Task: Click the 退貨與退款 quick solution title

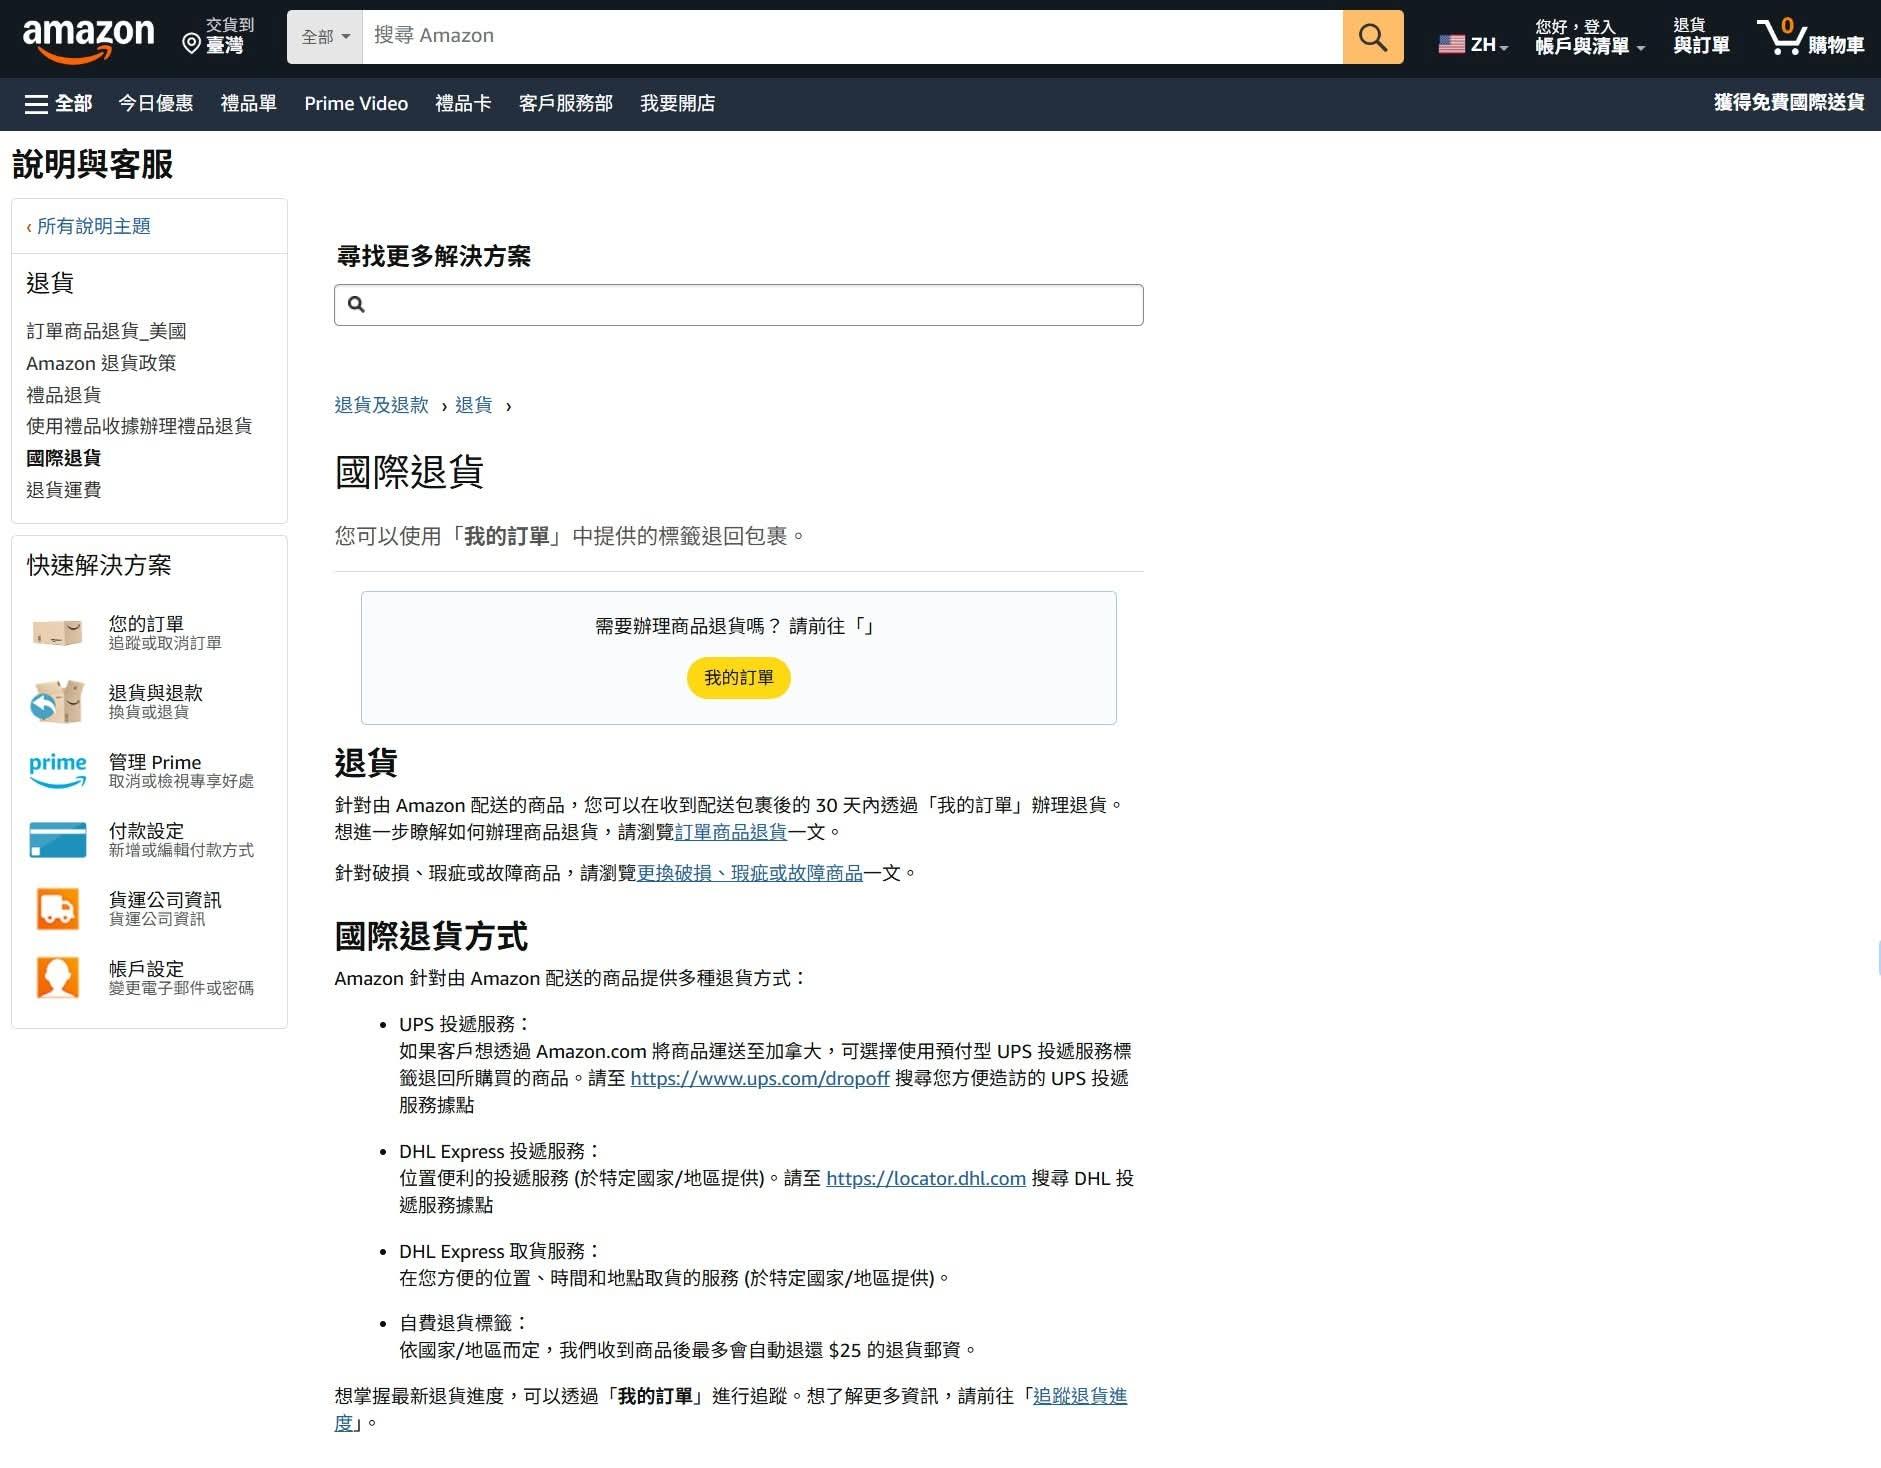Action: 155,693
